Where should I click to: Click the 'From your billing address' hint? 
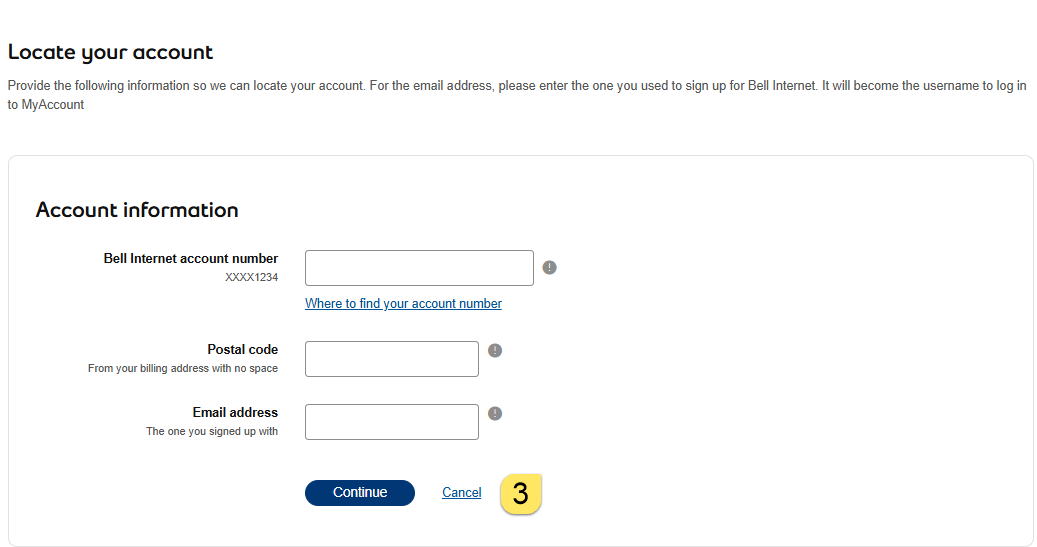click(183, 368)
